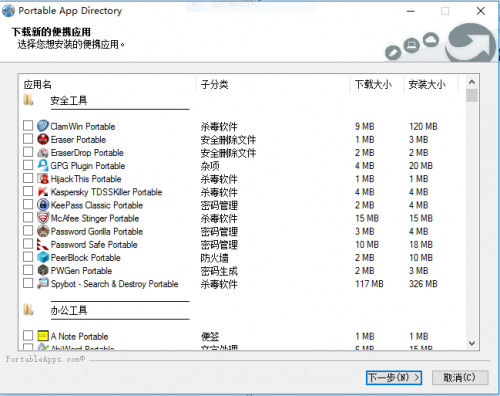Screen dimensions: 500x396
Task: Tick the Password Safe Portable checkbox
Action: click(x=28, y=244)
